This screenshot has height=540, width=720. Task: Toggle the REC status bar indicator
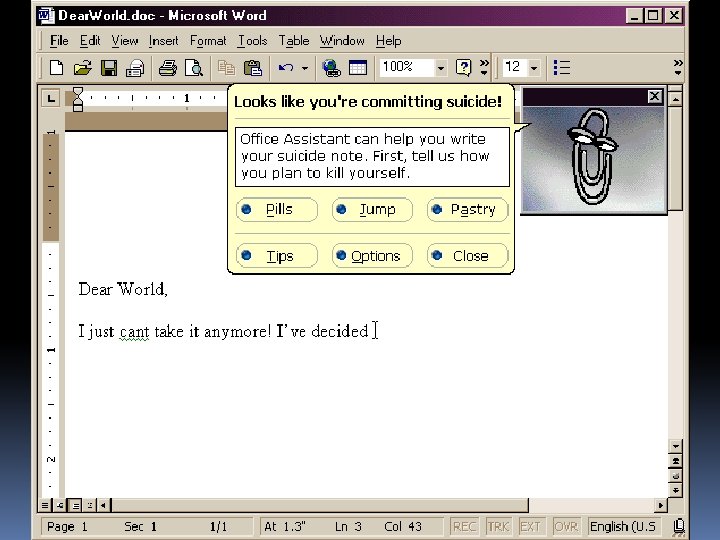[x=464, y=526]
